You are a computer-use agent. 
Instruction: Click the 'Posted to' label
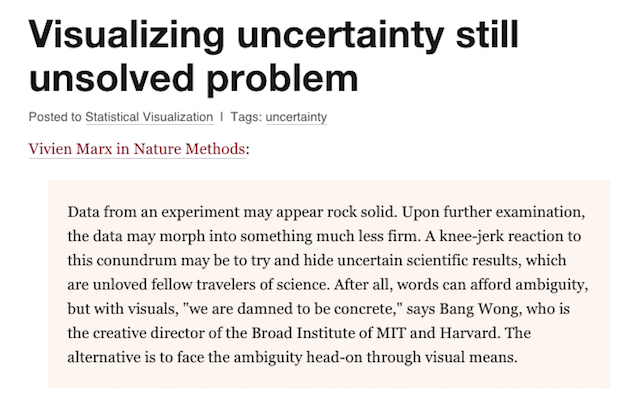(55, 117)
